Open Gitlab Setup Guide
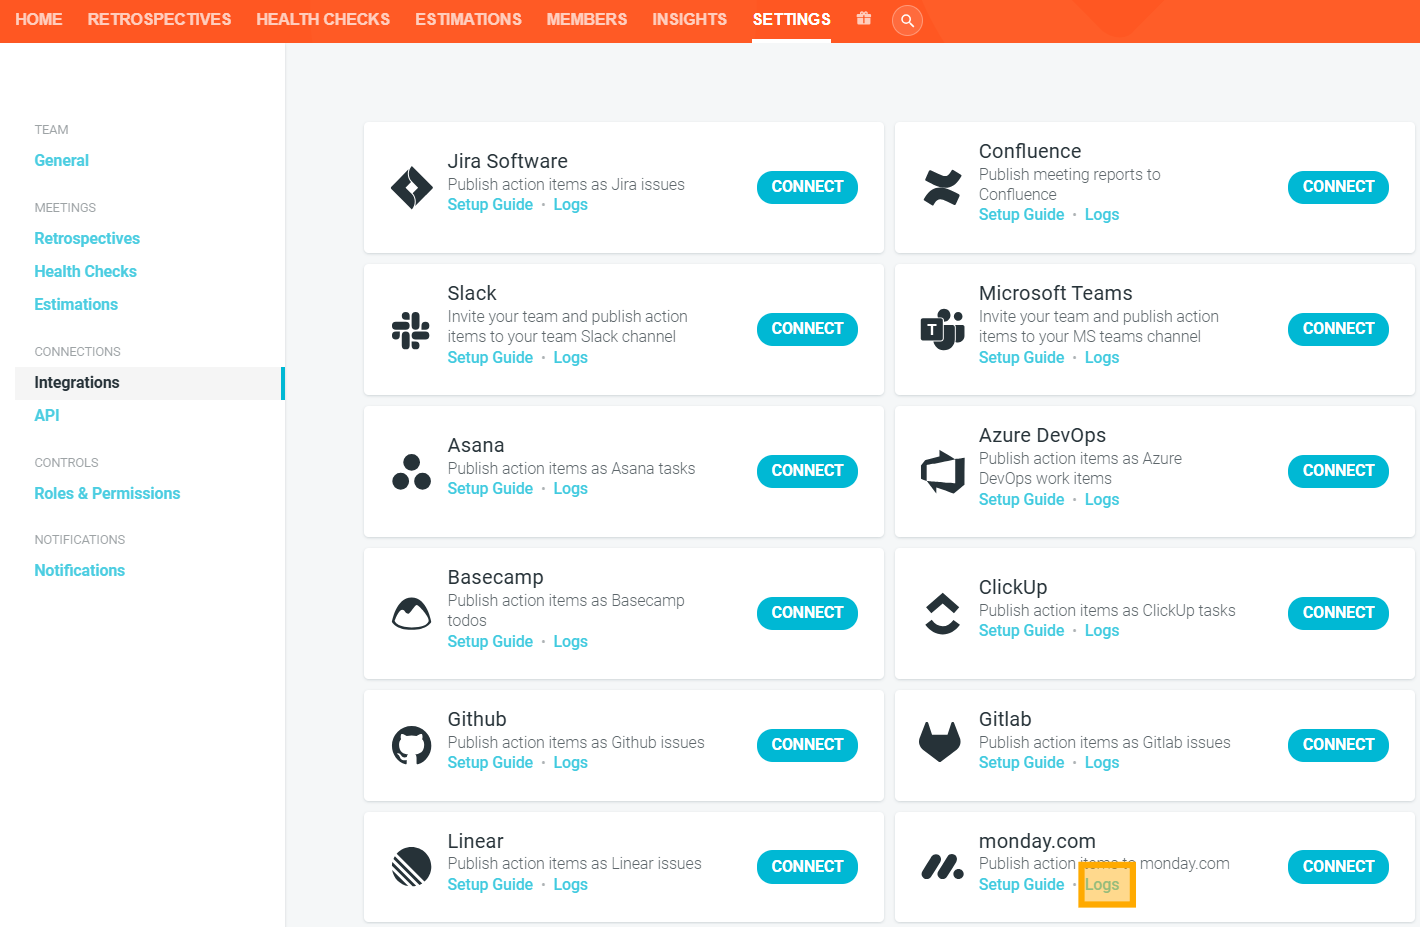This screenshot has width=1420, height=927. coord(1021,763)
